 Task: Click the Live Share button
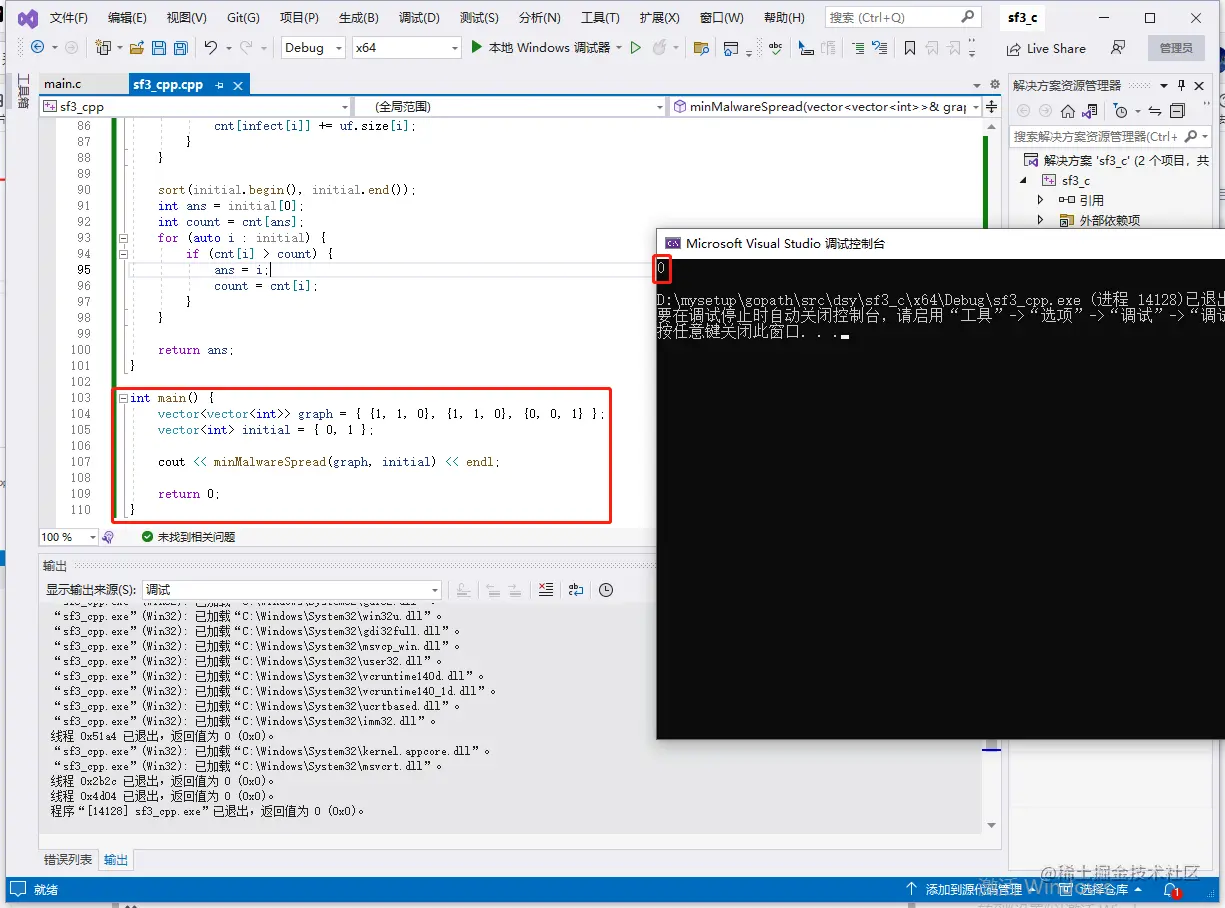click(x=1045, y=48)
